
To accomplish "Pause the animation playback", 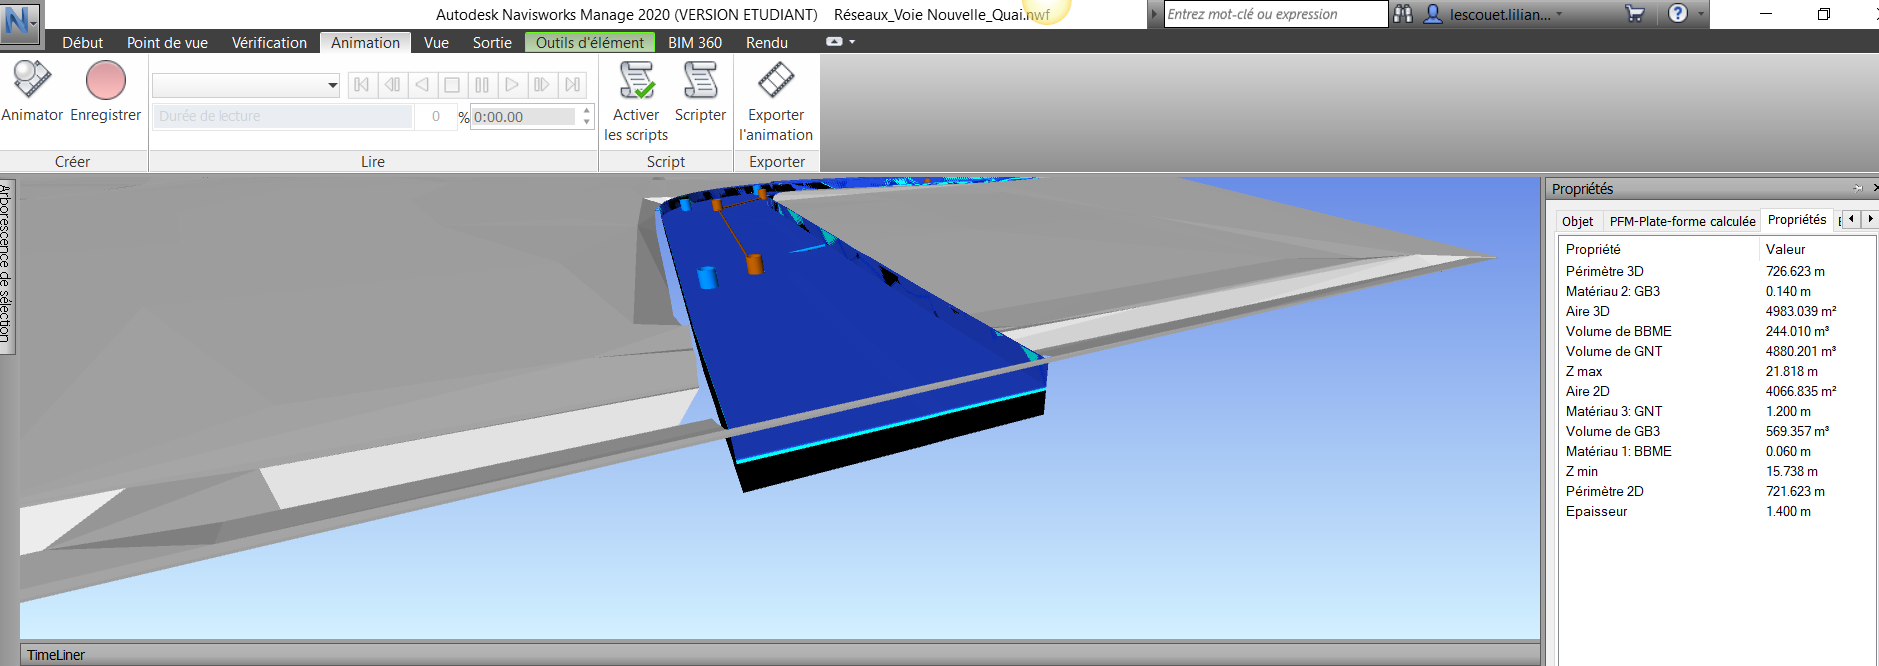I will (482, 85).
